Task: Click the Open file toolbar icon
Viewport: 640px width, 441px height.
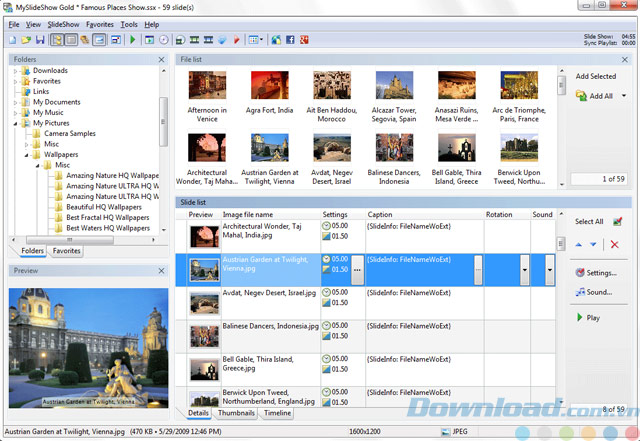Action: (25, 40)
